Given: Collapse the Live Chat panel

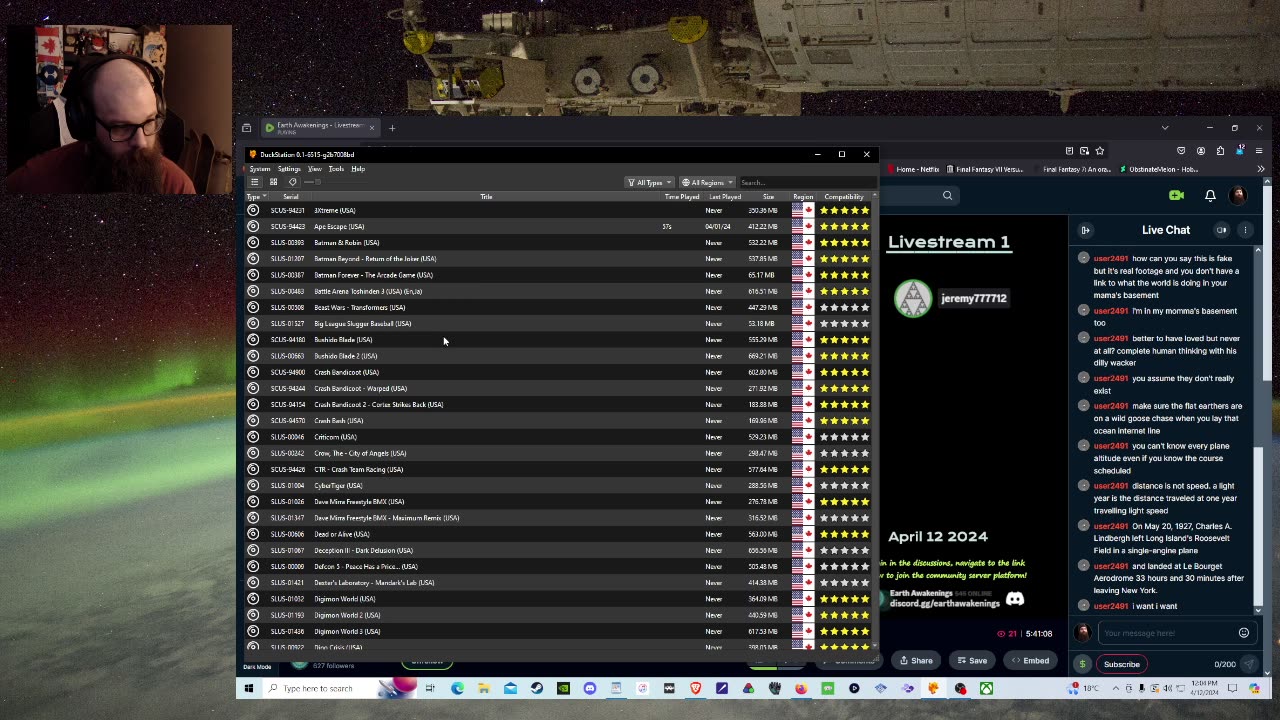Looking at the screenshot, I should (1085, 230).
